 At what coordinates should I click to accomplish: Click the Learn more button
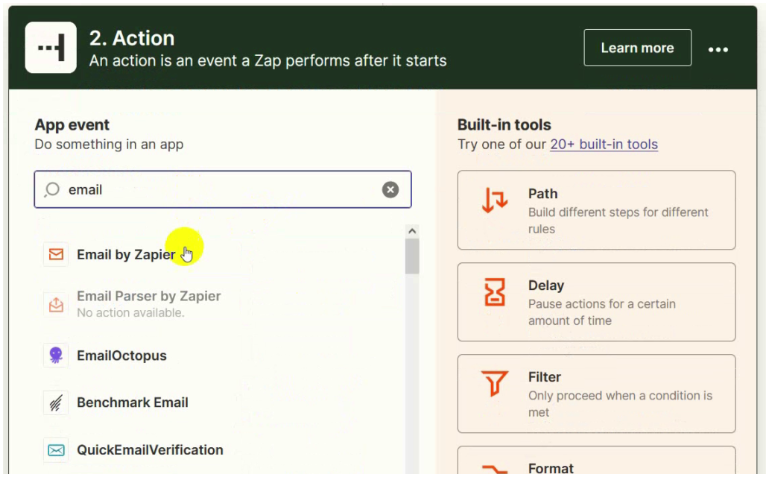(x=637, y=47)
